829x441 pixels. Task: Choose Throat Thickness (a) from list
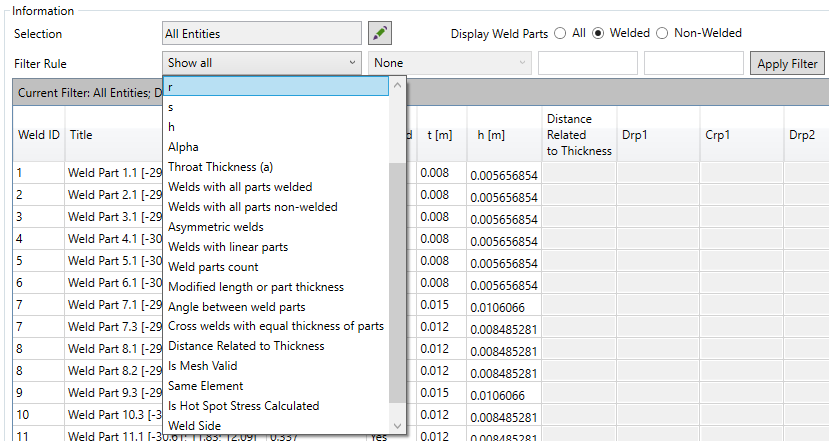(220, 167)
